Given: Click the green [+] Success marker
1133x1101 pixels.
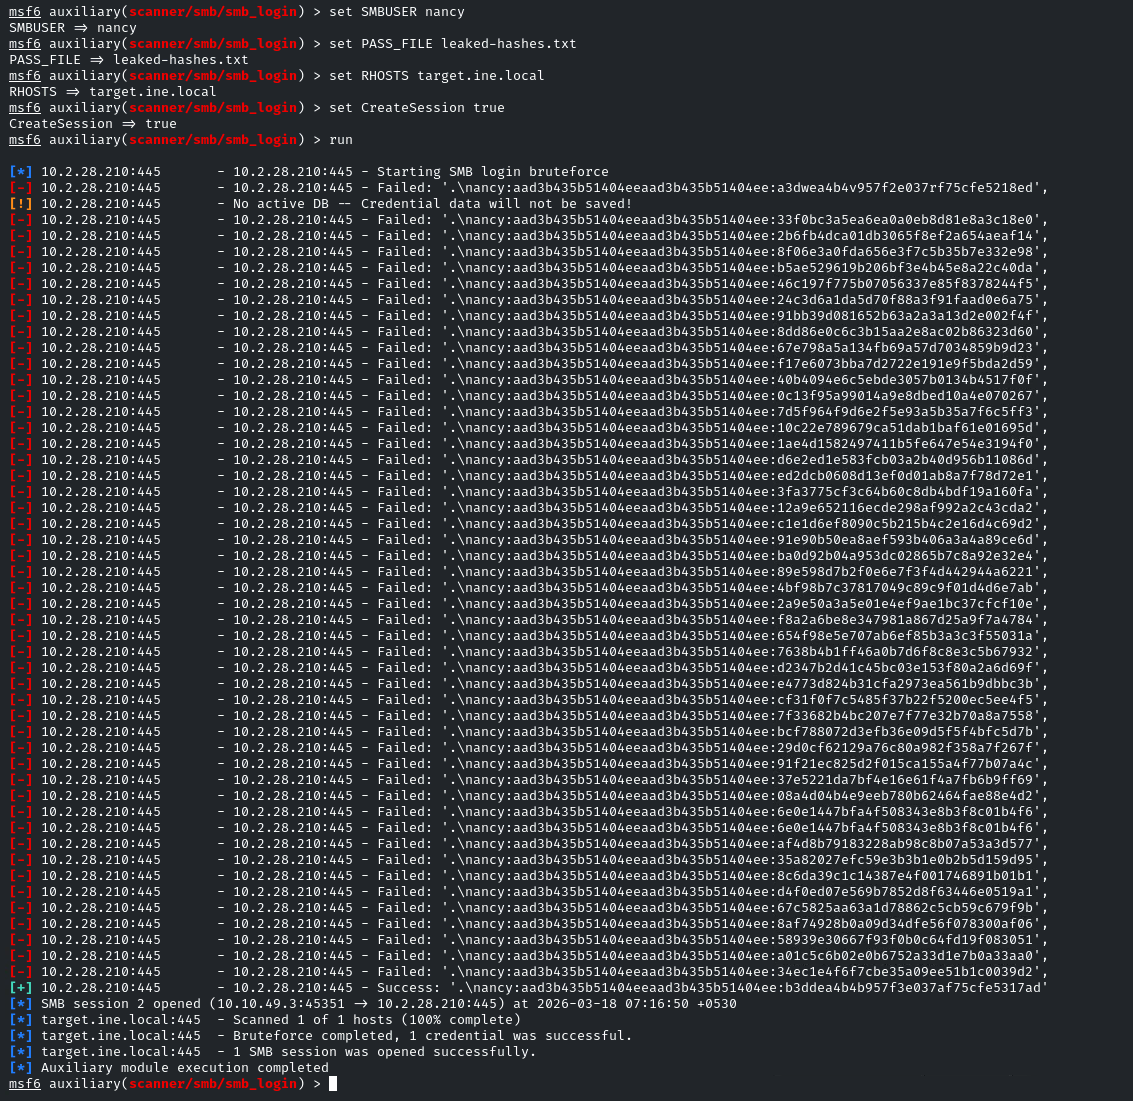Looking at the screenshot, I should click(x=21, y=987).
